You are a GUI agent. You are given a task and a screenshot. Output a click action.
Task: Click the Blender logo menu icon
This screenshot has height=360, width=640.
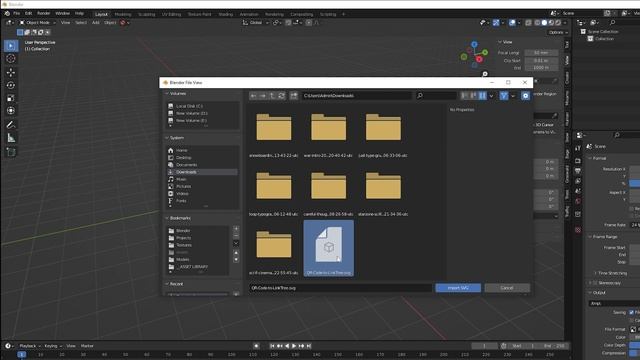(x=7, y=13)
